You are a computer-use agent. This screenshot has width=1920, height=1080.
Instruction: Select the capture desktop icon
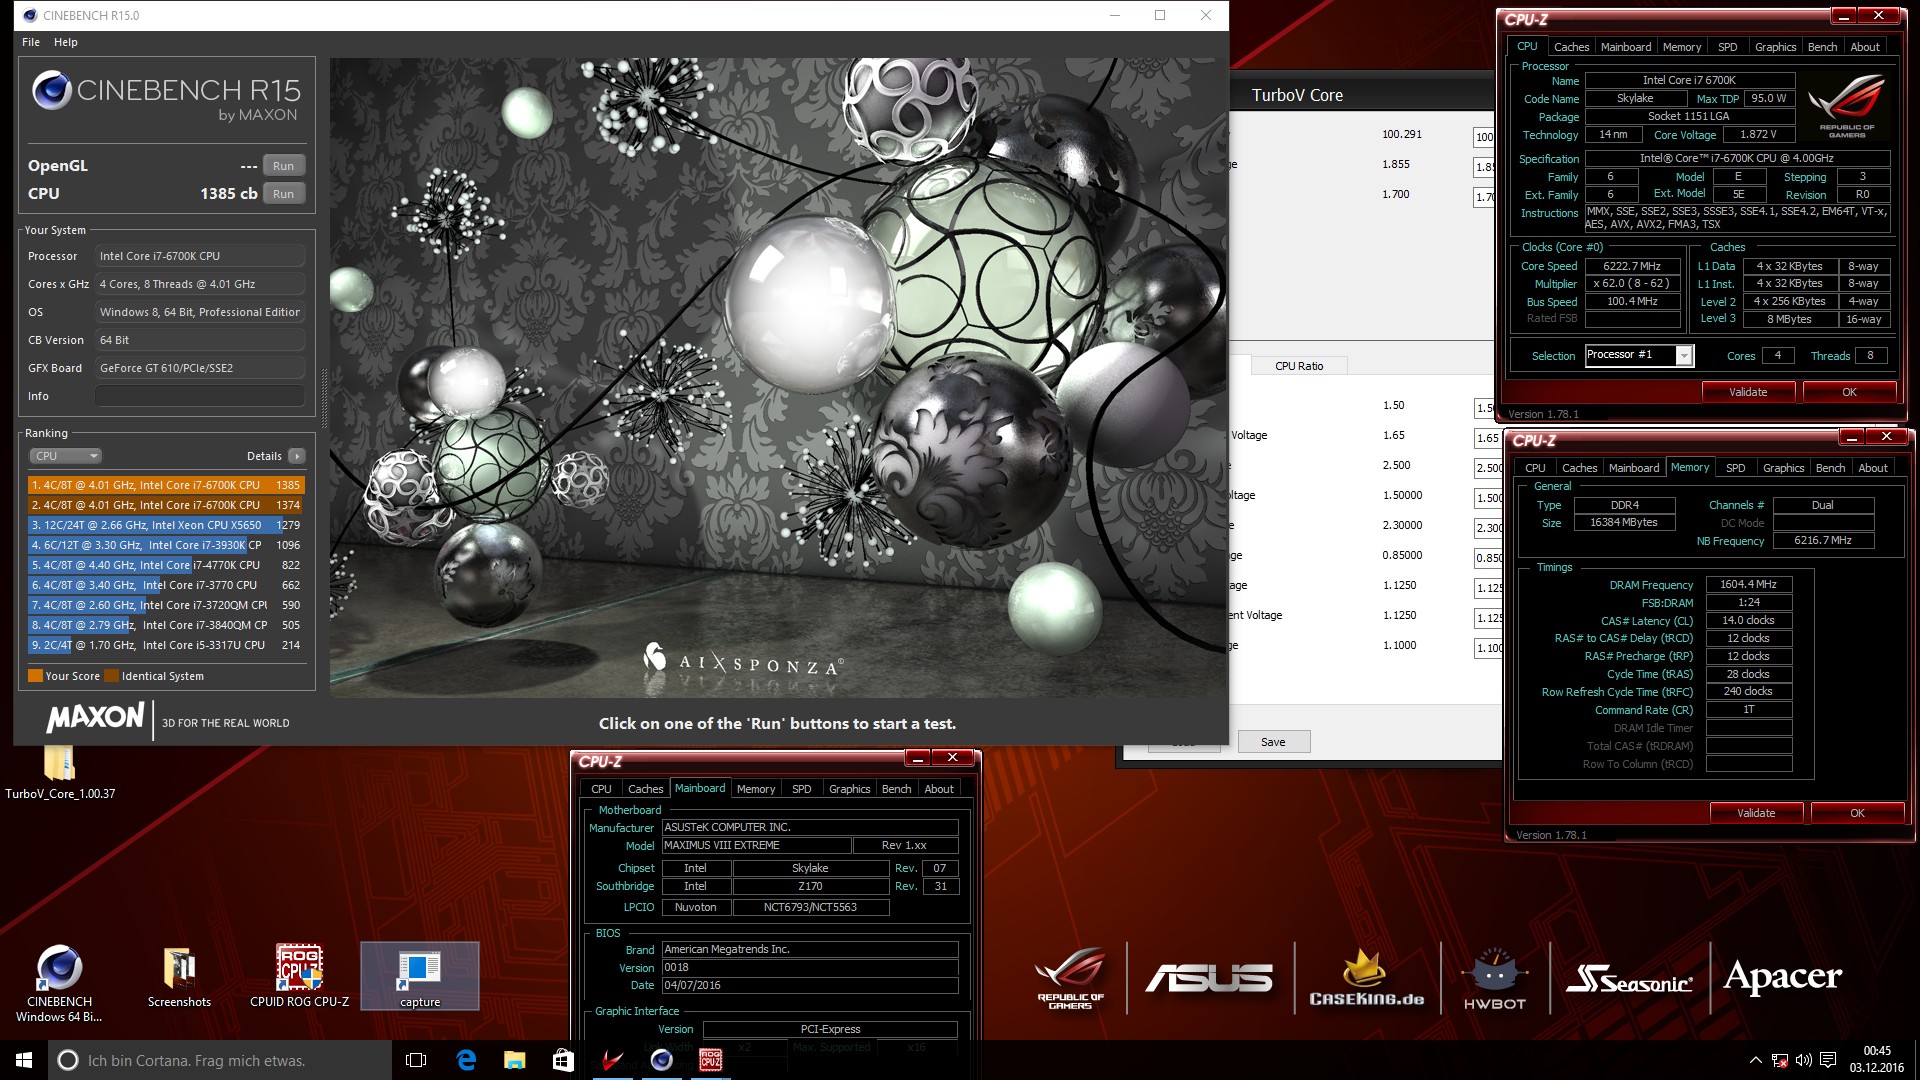point(419,977)
